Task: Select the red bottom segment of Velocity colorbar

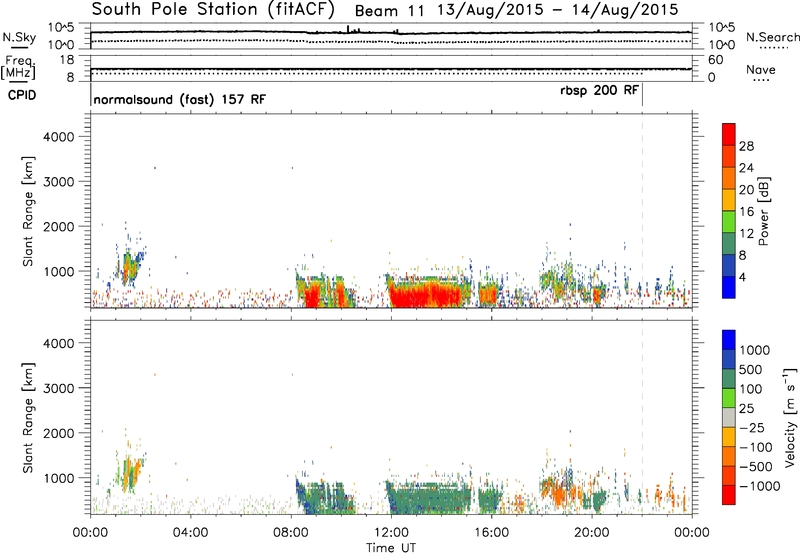Action: (x=729, y=495)
